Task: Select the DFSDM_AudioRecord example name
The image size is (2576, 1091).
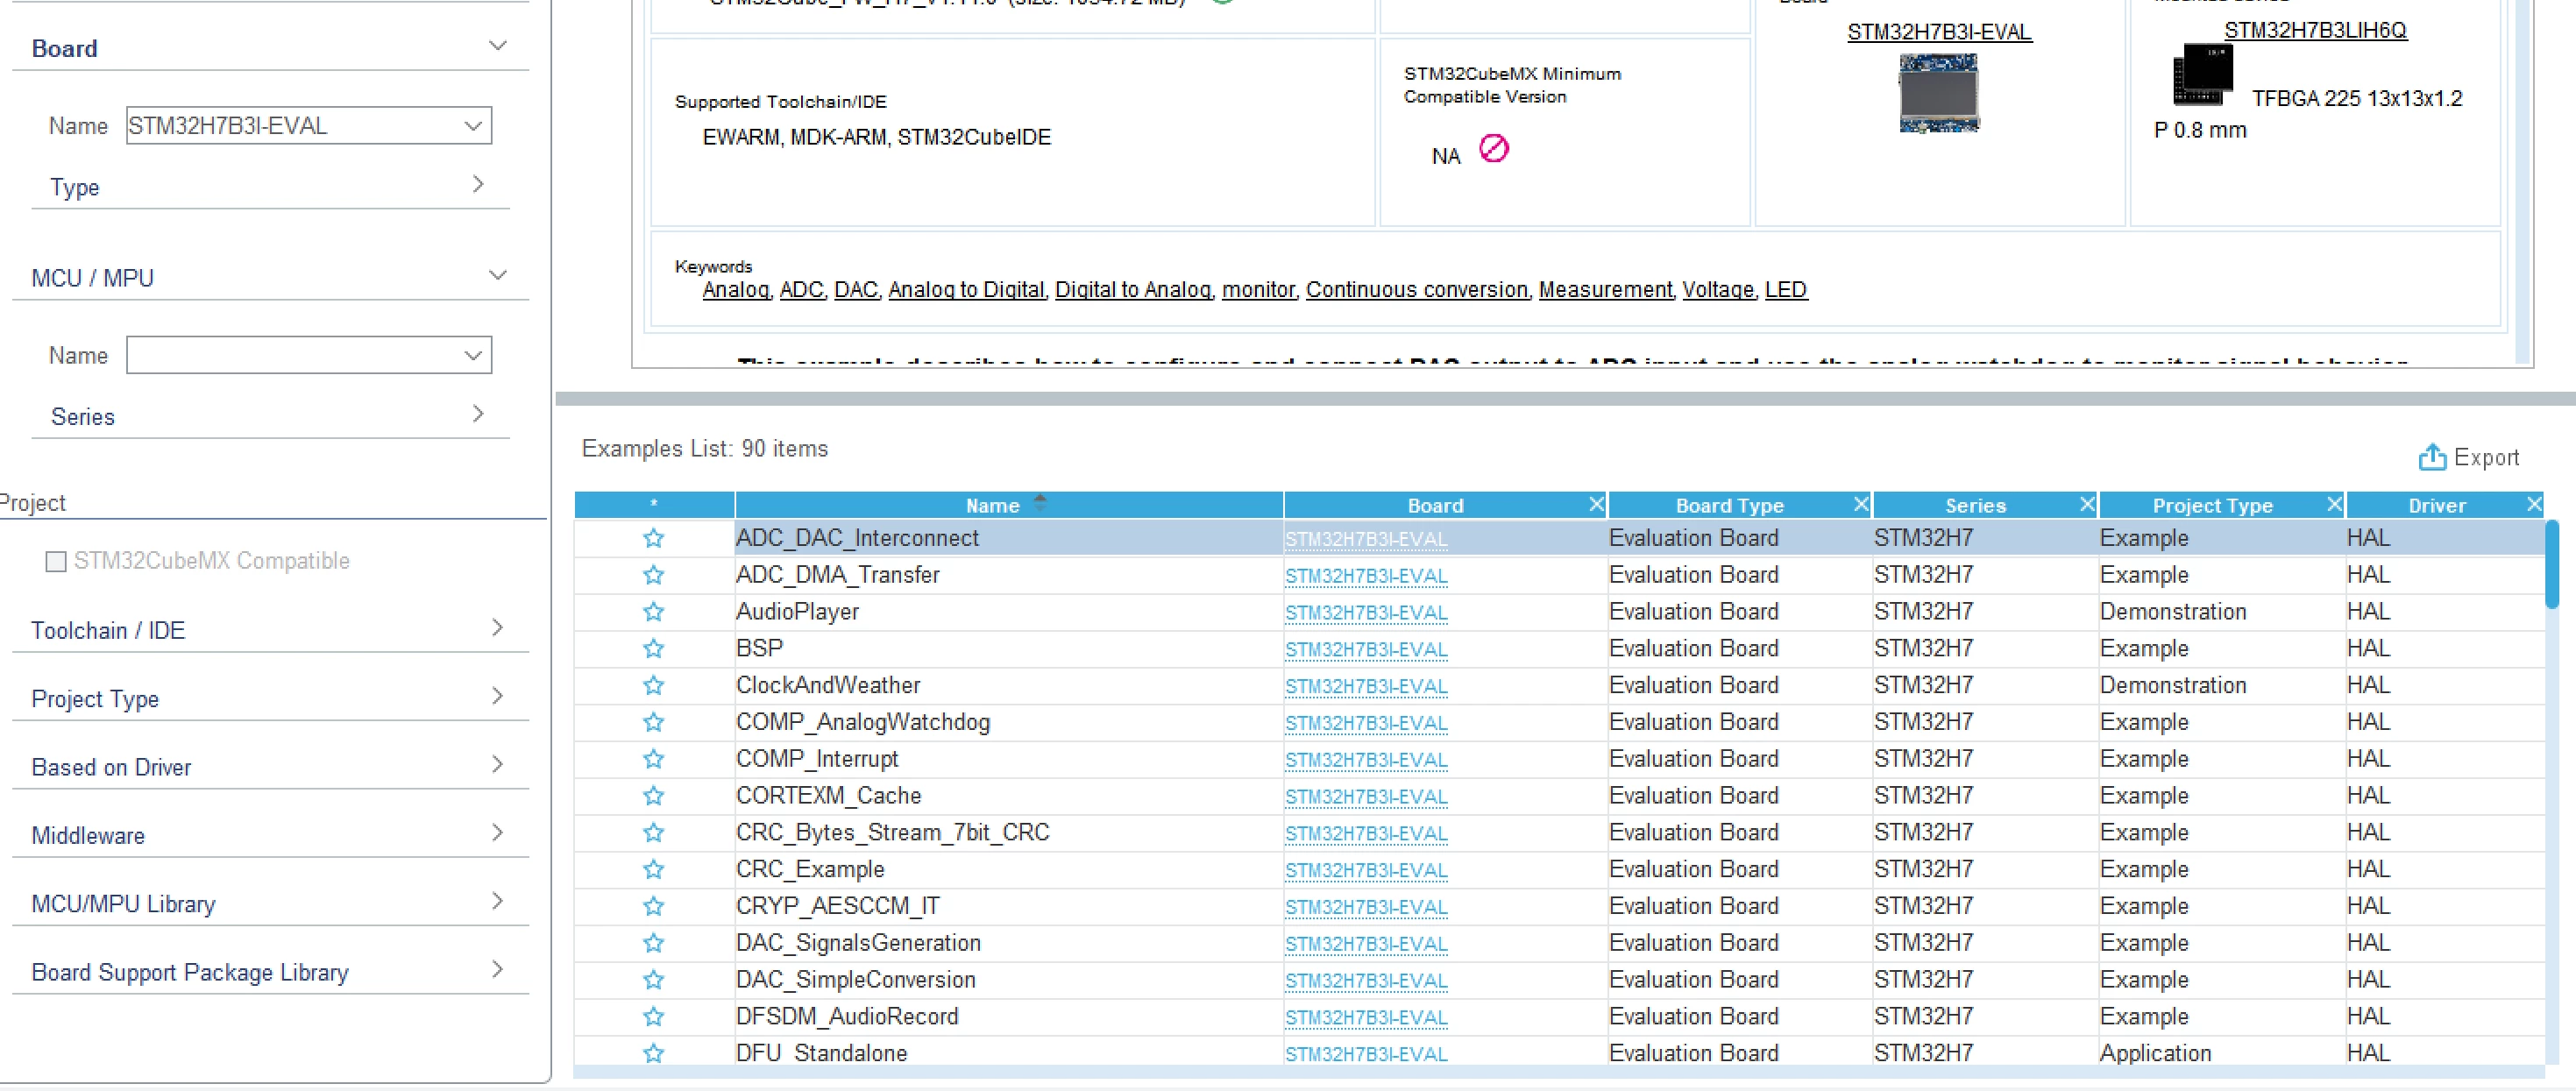Action: [x=847, y=1017]
